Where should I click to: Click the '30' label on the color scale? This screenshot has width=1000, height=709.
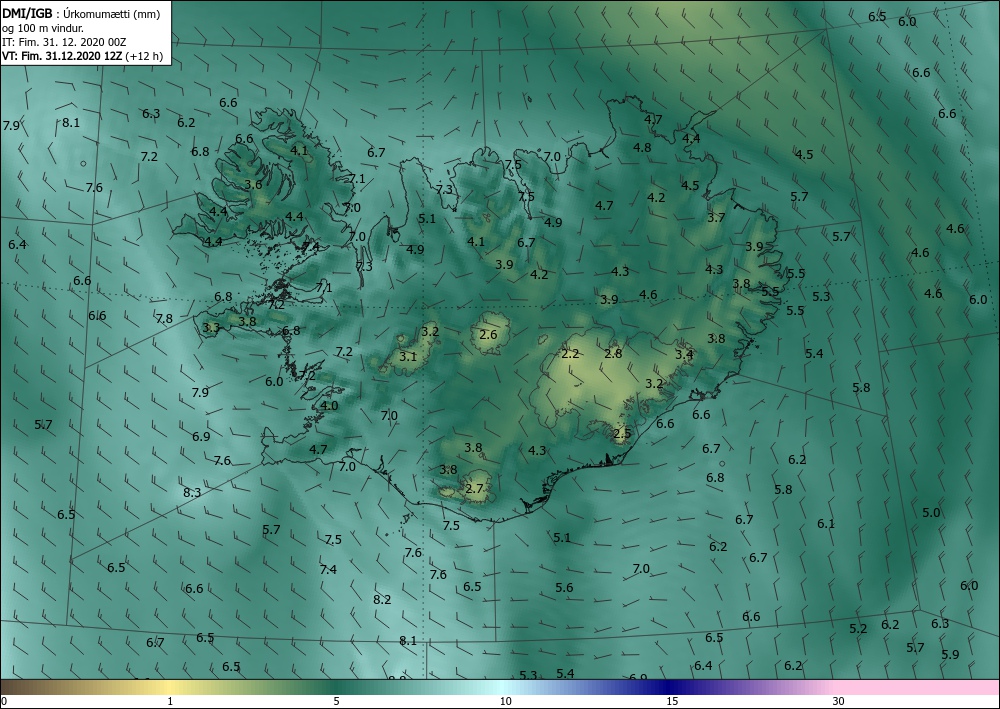[838, 701]
